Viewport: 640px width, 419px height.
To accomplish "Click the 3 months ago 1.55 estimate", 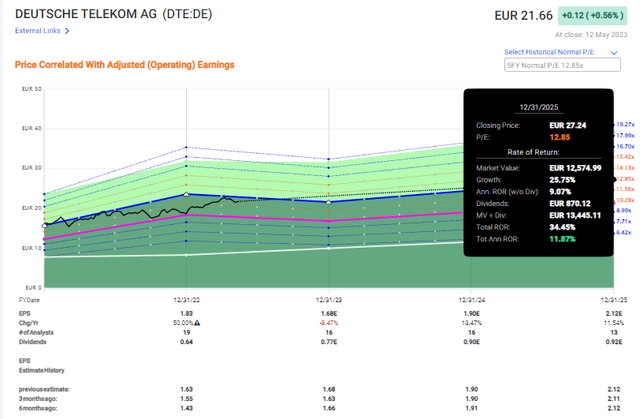I will (x=187, y=399).
